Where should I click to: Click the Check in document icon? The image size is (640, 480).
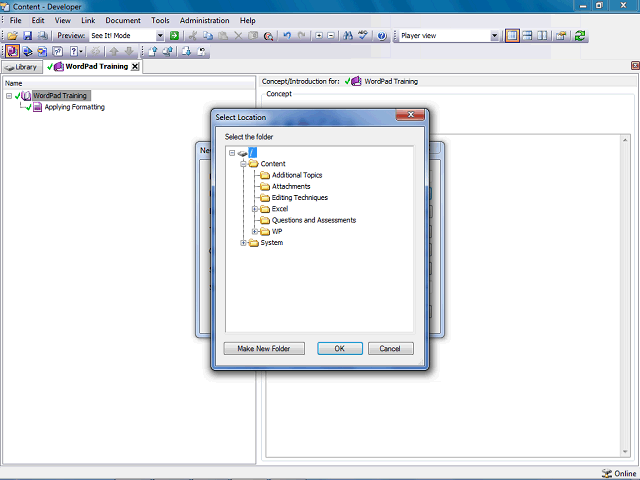pos(153,51)
